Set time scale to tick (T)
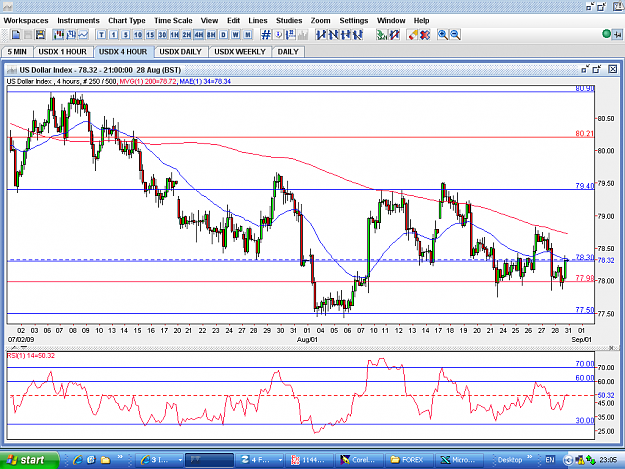Image resolution: width=625 pixels, height=469 pixels. tap(101, 35)
